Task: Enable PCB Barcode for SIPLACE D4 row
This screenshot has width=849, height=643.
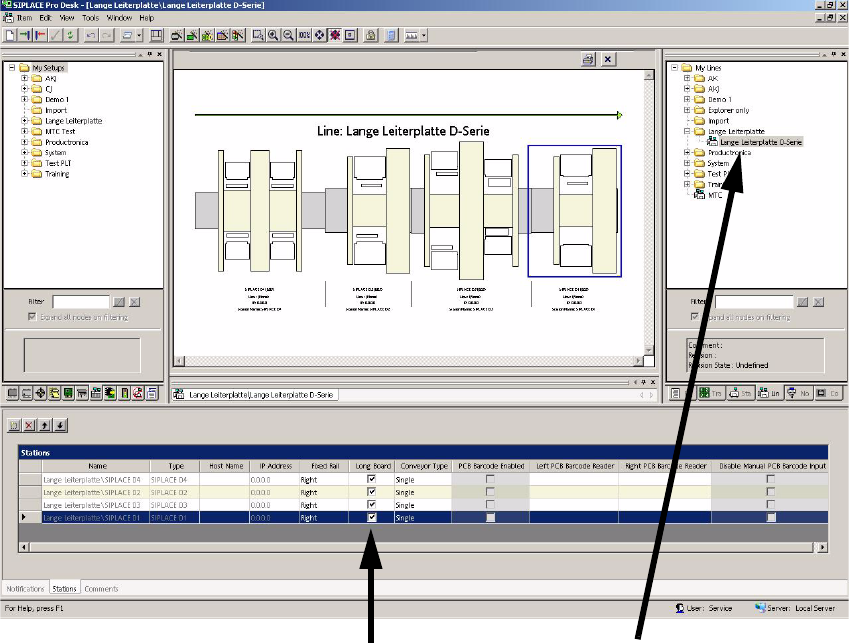Action: pyautogui.click(x=490, y=479)
